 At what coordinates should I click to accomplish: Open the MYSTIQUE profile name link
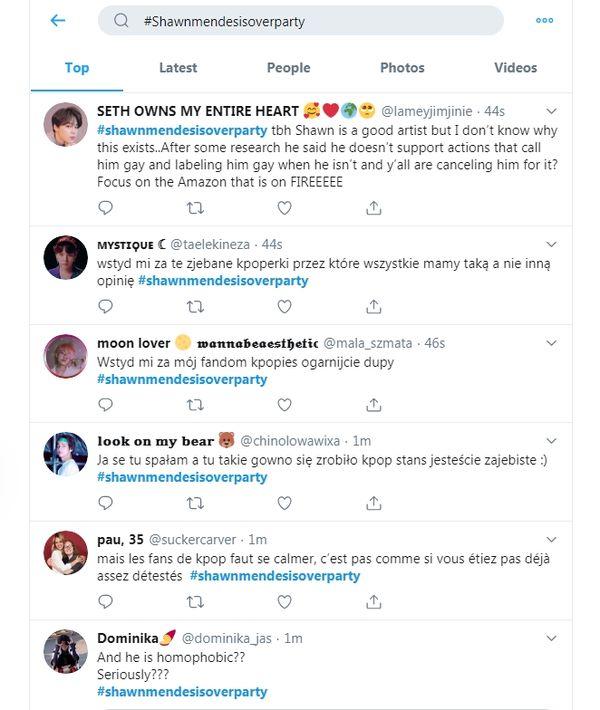(x=125, y=243)
